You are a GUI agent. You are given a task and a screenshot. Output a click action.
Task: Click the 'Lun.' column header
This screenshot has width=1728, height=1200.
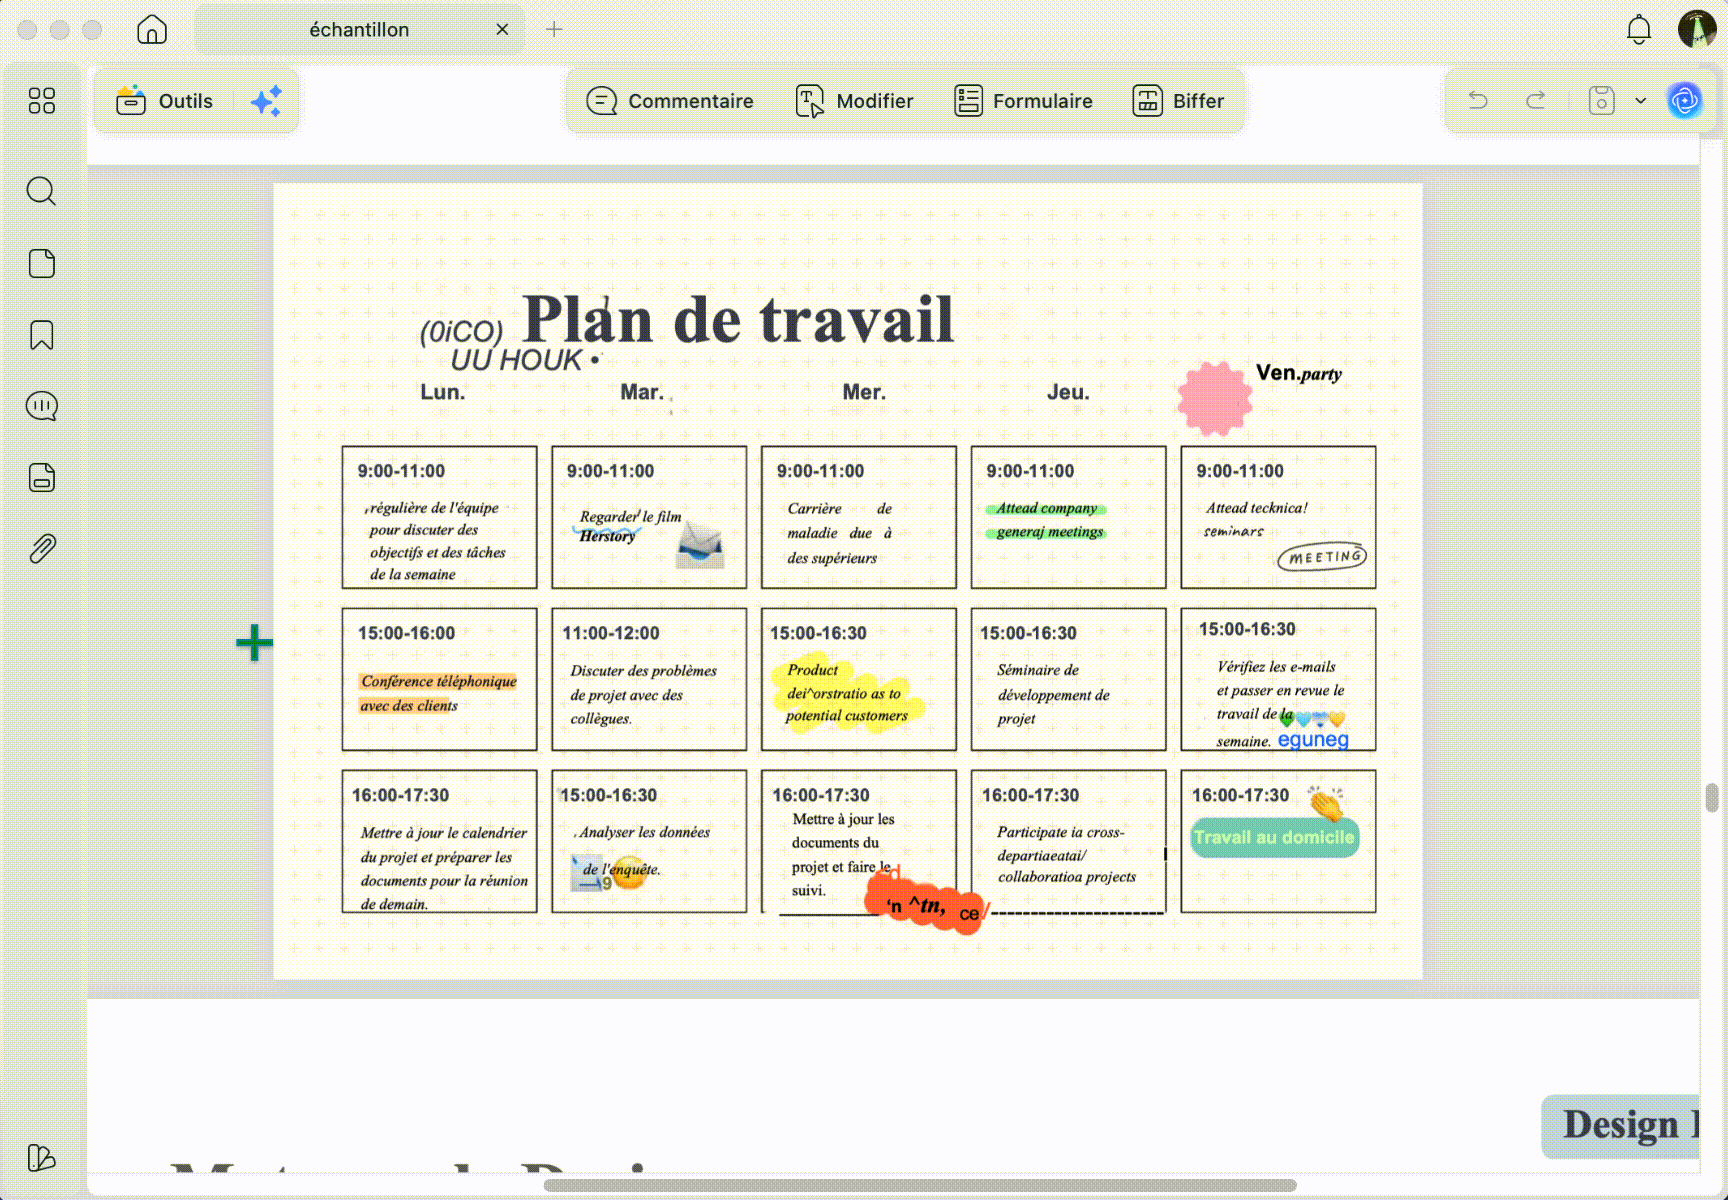[x=443, y=392]
